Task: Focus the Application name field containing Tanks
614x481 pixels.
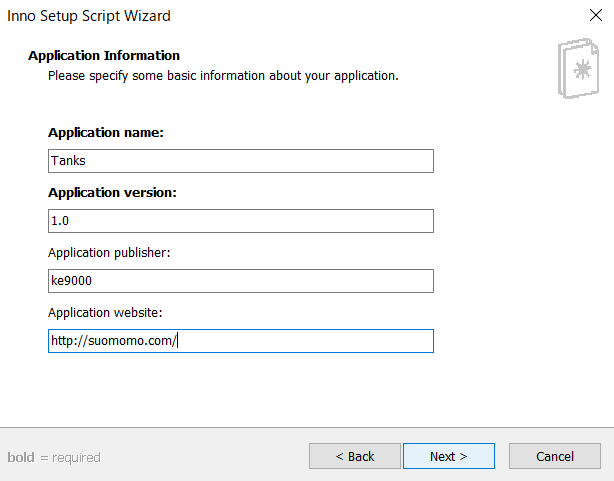Action: pos(241,161)
